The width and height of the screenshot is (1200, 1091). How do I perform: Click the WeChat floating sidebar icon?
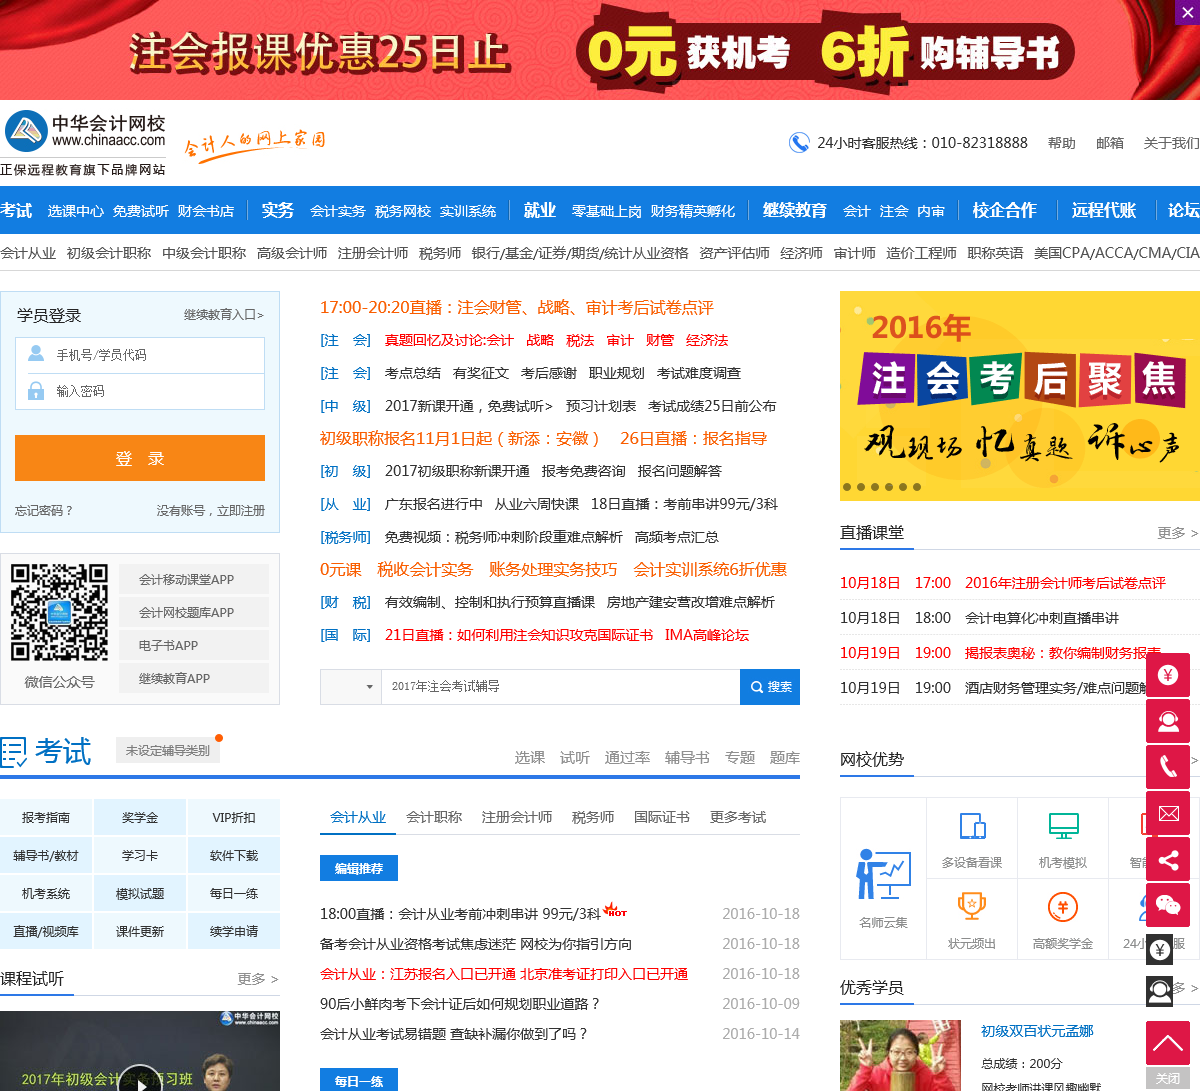(x=1168, y=905)
